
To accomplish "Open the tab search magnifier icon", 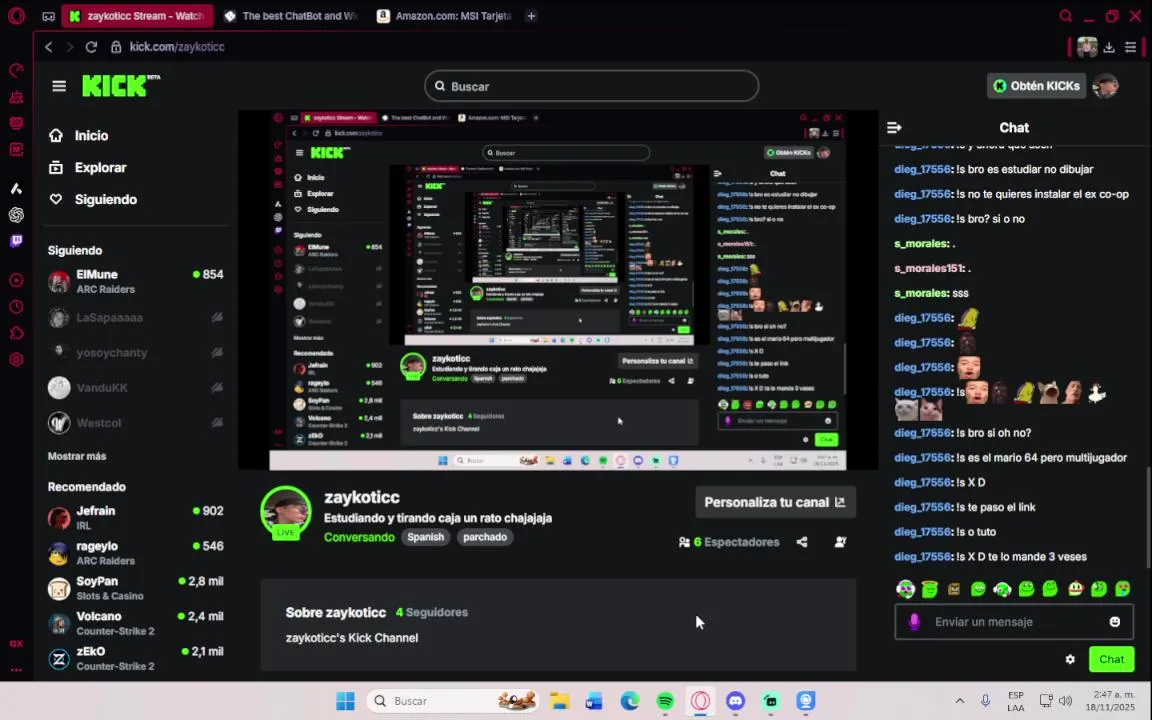I will 1065,15.
